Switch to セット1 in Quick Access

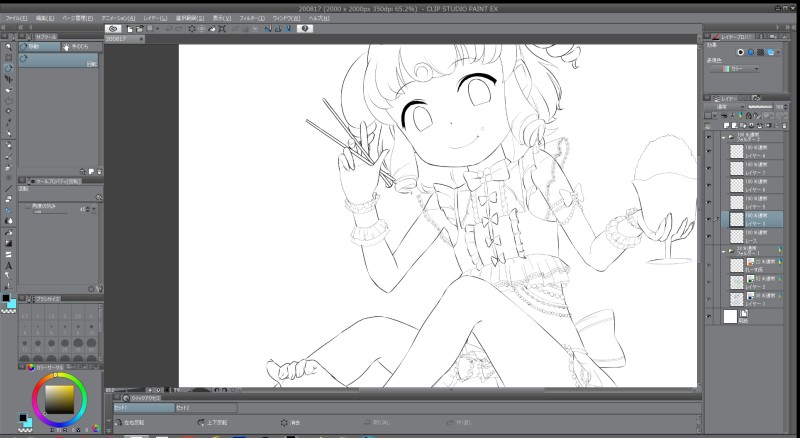[x=144, y=408]
